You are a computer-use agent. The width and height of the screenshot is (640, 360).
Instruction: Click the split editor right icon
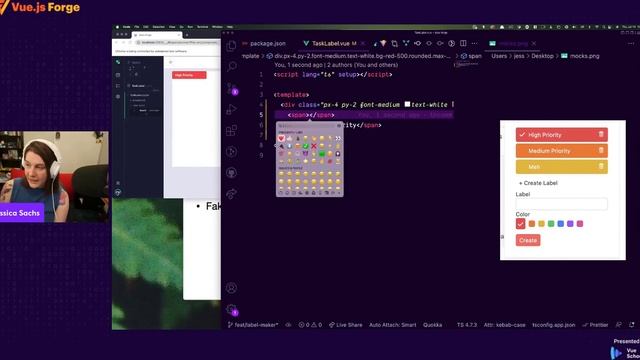[x=463, y=43]
